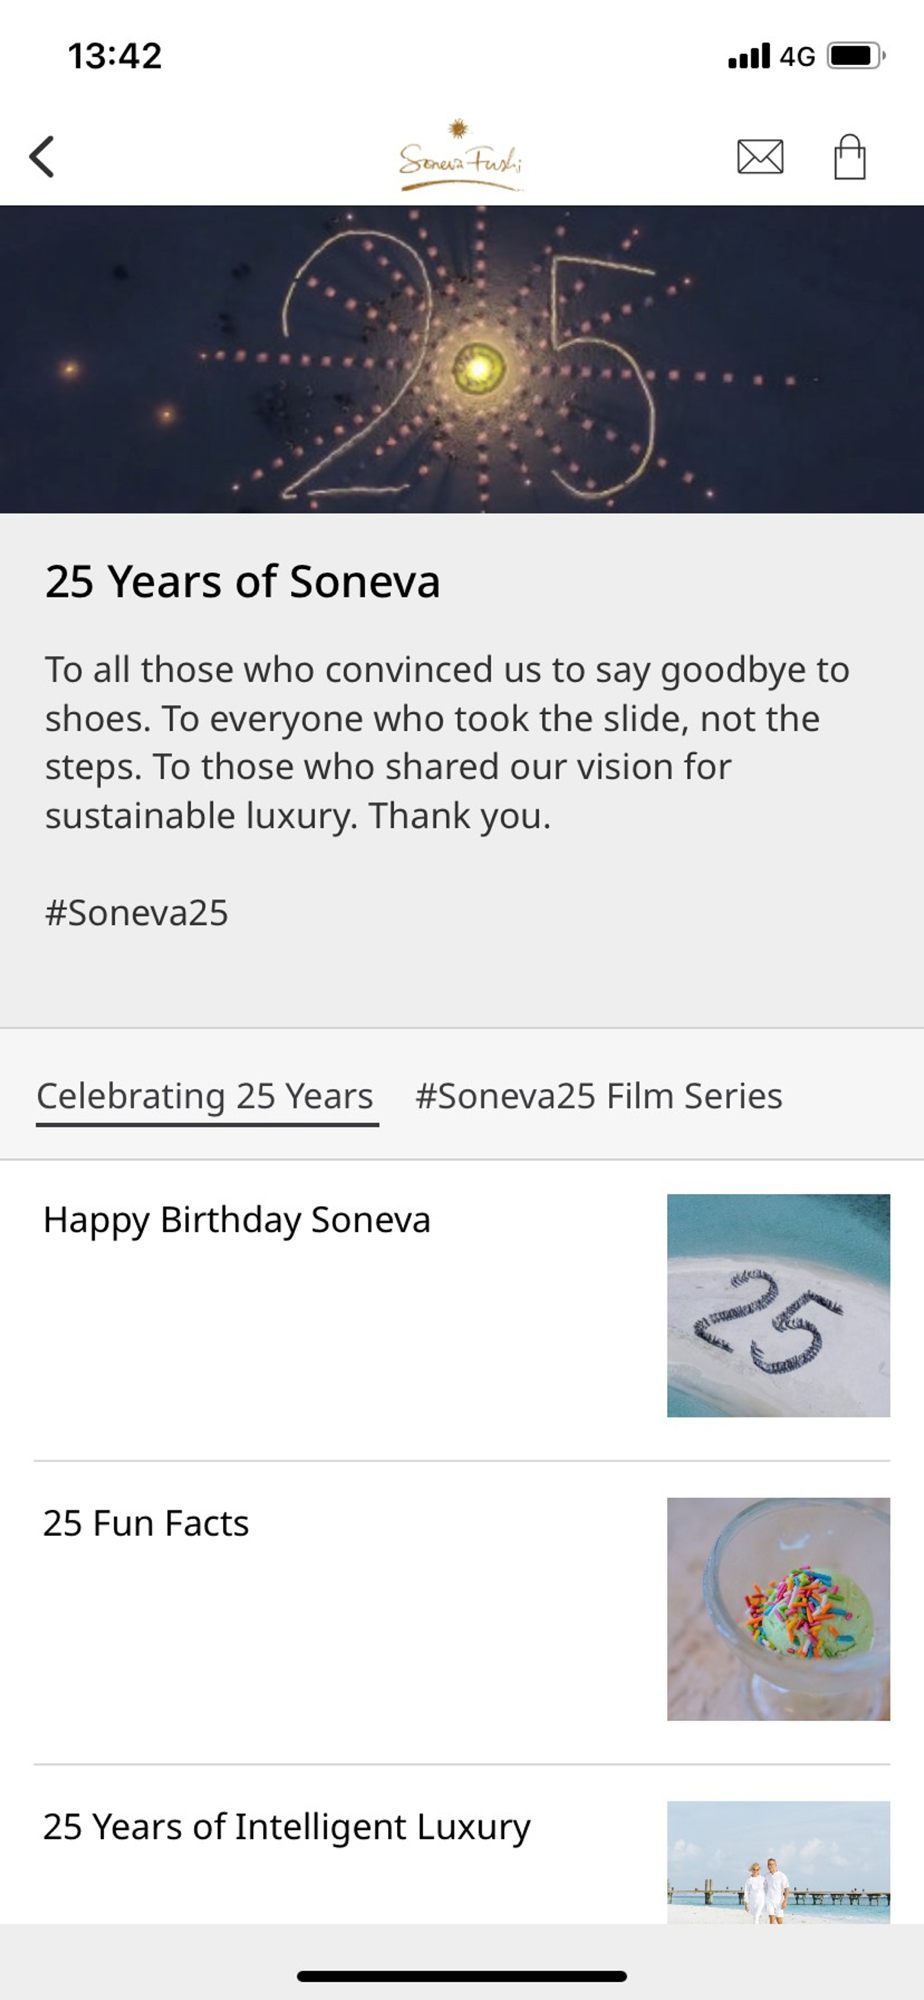Select the Celebrating 25 Years tab
The image size is (924, 2000).
pos(205,1096)
